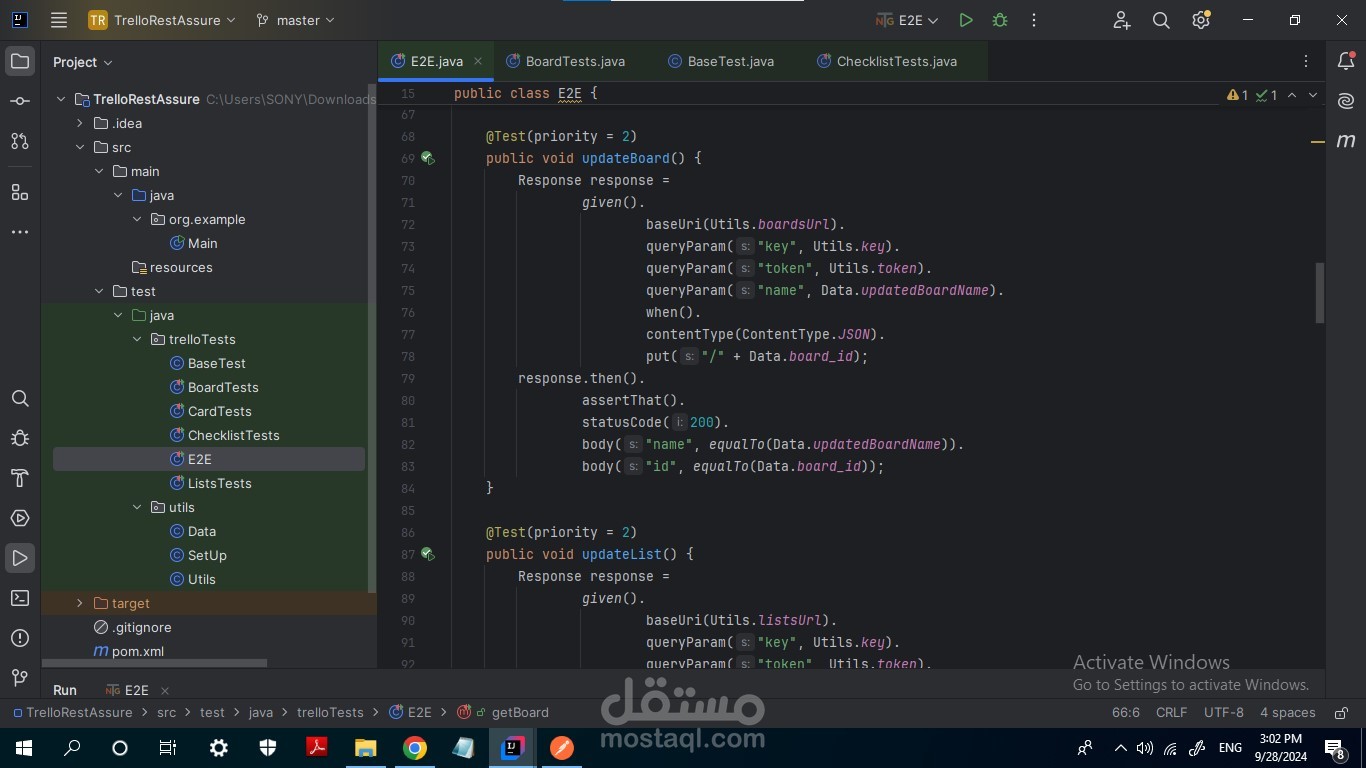Click UTF-8 encoding in status bar
This screenshot has width=1366, height=768.
[x=1224, y=713]
